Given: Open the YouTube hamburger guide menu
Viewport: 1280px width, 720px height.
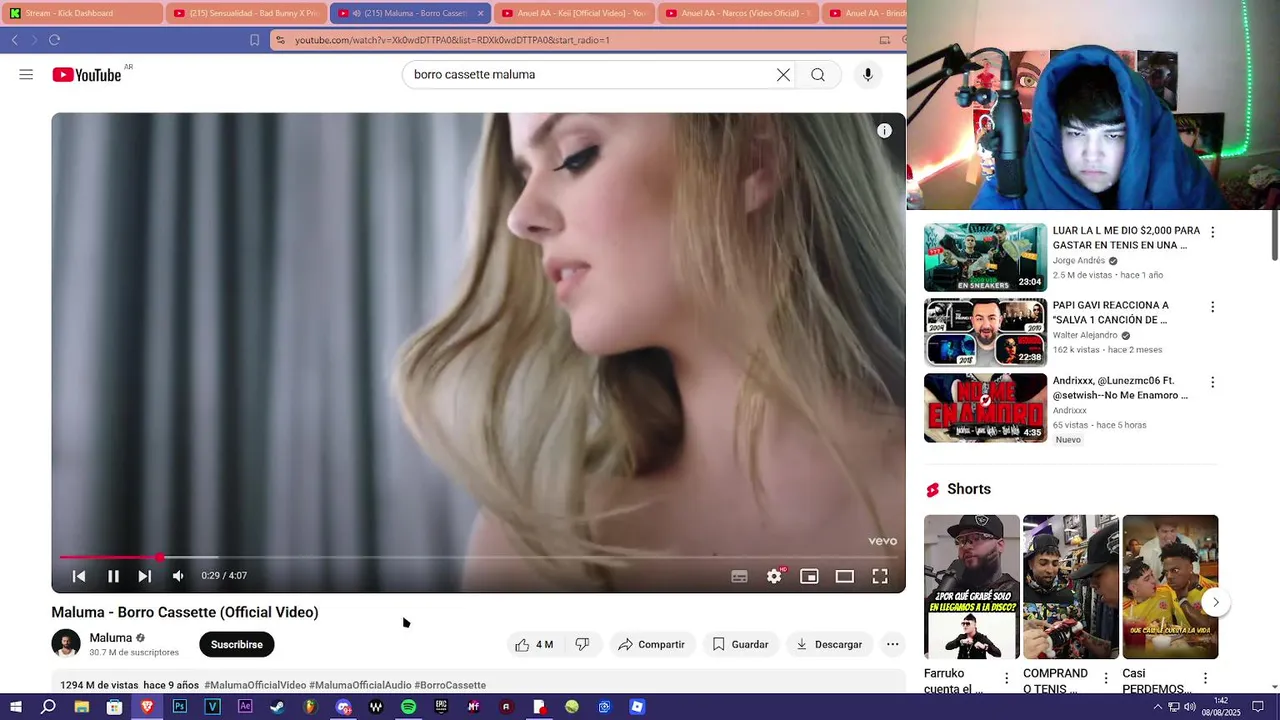Looking at the screenshot, I should tap(26, 75).
